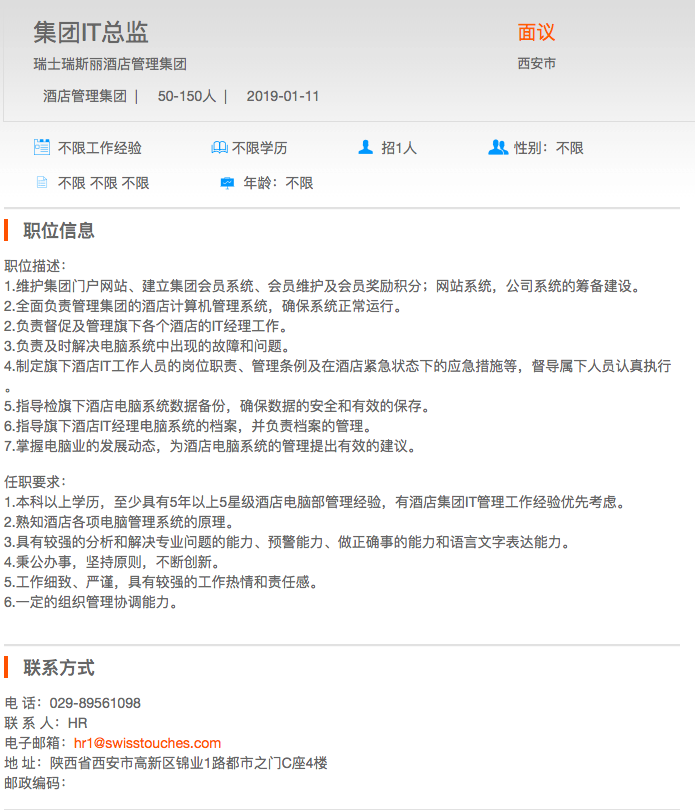Click the 职位信息 section heading
695x810 pixels.
click(x=59, y=231)
